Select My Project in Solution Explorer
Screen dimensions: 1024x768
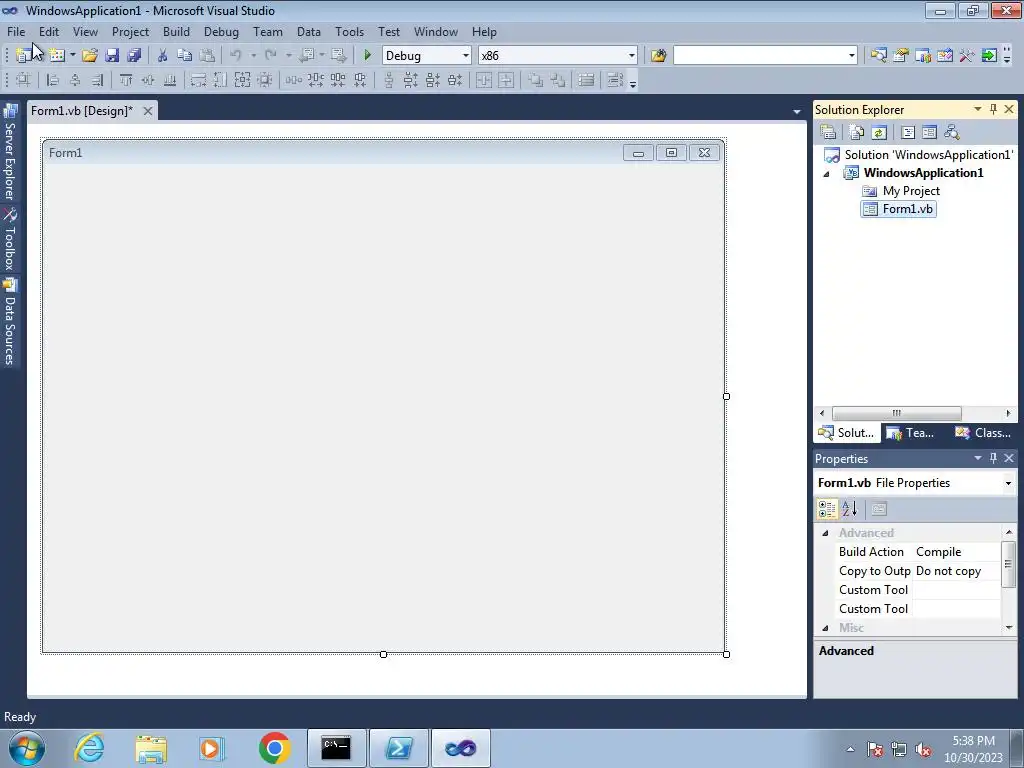(x=911, y=191)
